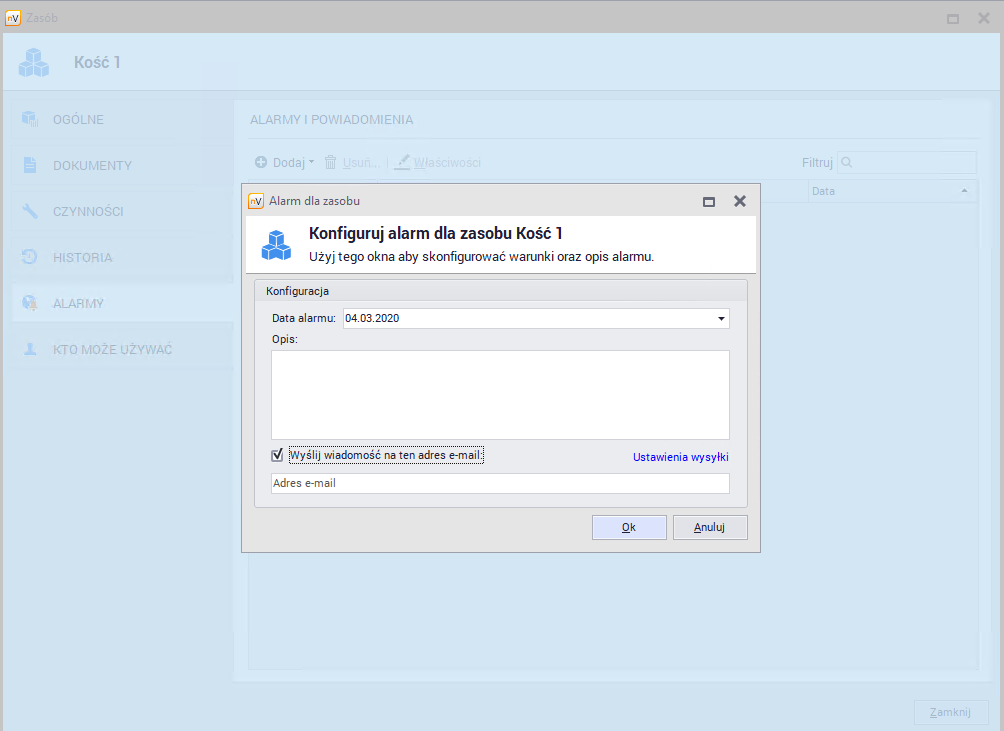This screenshot has height=731, width=1004.
Task: Click the Alarmy bell icon
Action: coord(30,304)
